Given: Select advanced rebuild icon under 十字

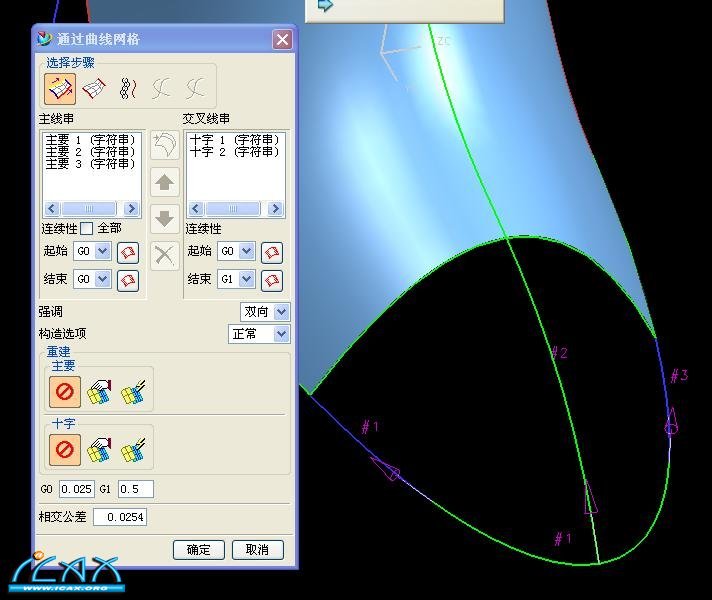Looking at the screenshot, I should click(133, 450).
